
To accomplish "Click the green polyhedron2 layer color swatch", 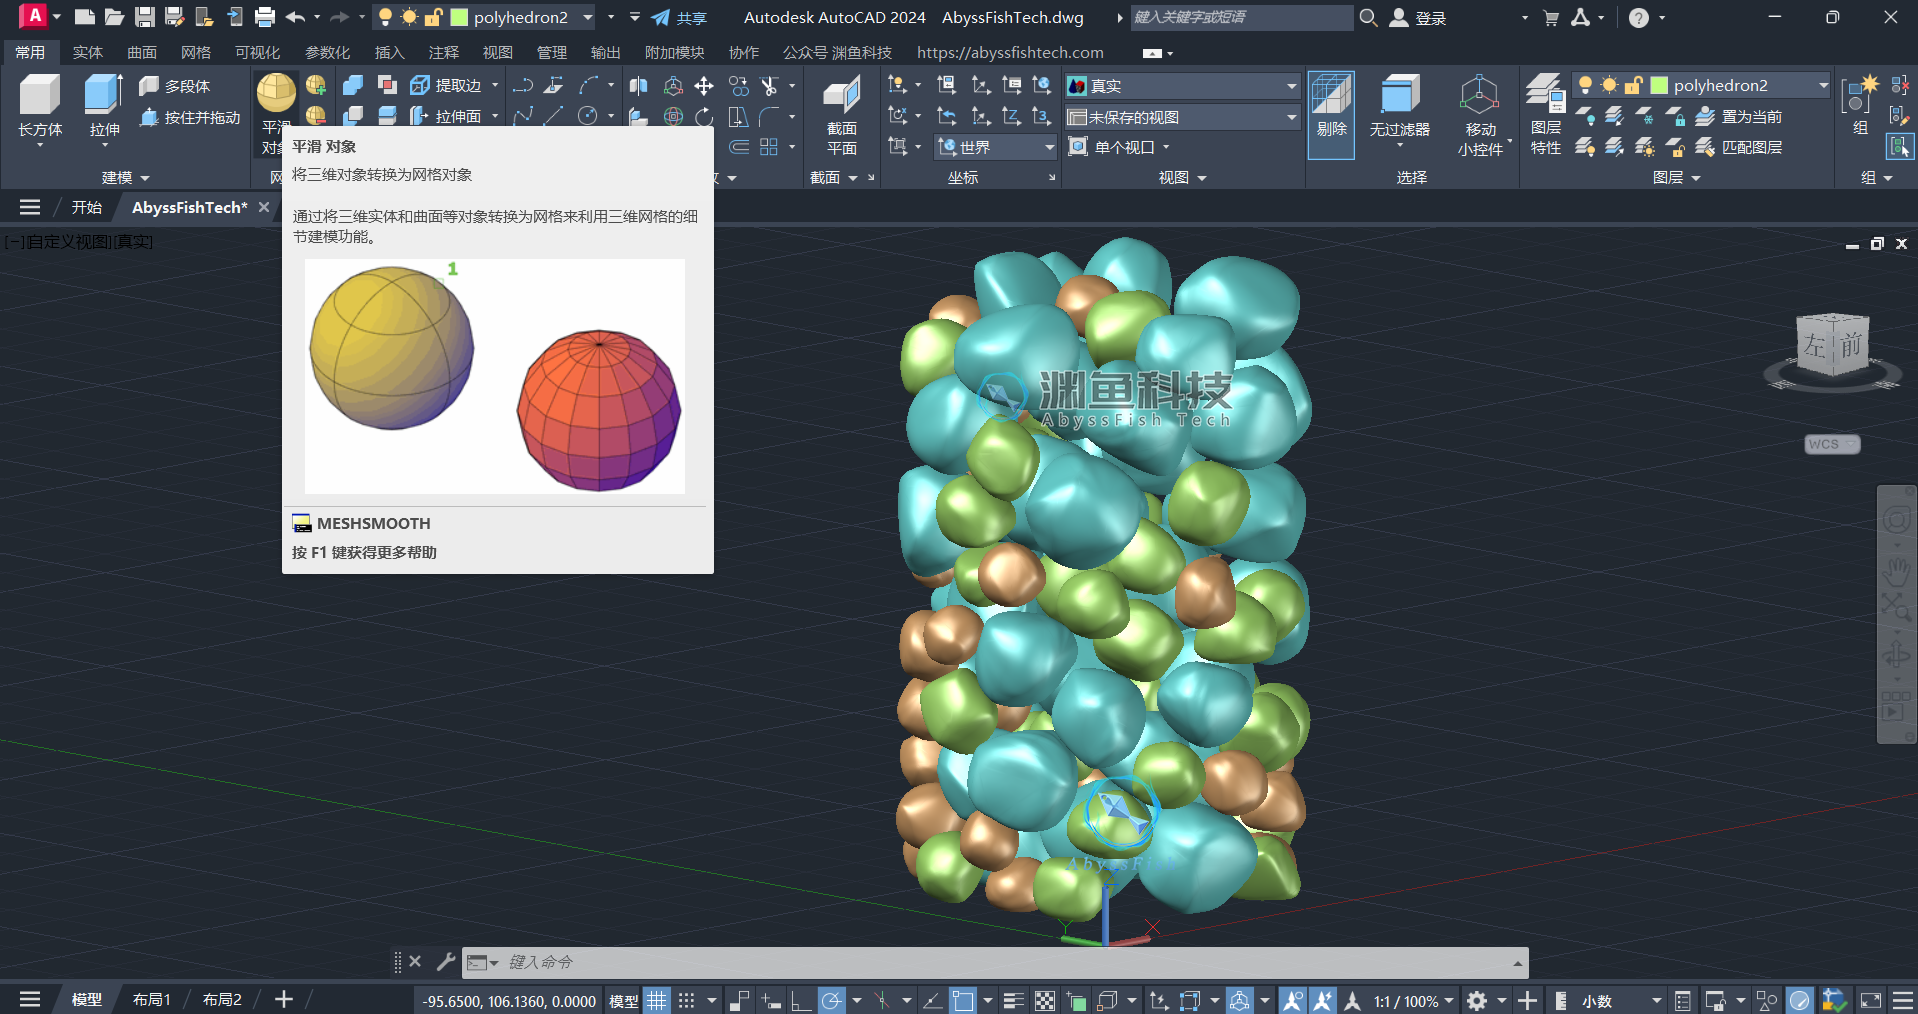I will coord(1659,86).
